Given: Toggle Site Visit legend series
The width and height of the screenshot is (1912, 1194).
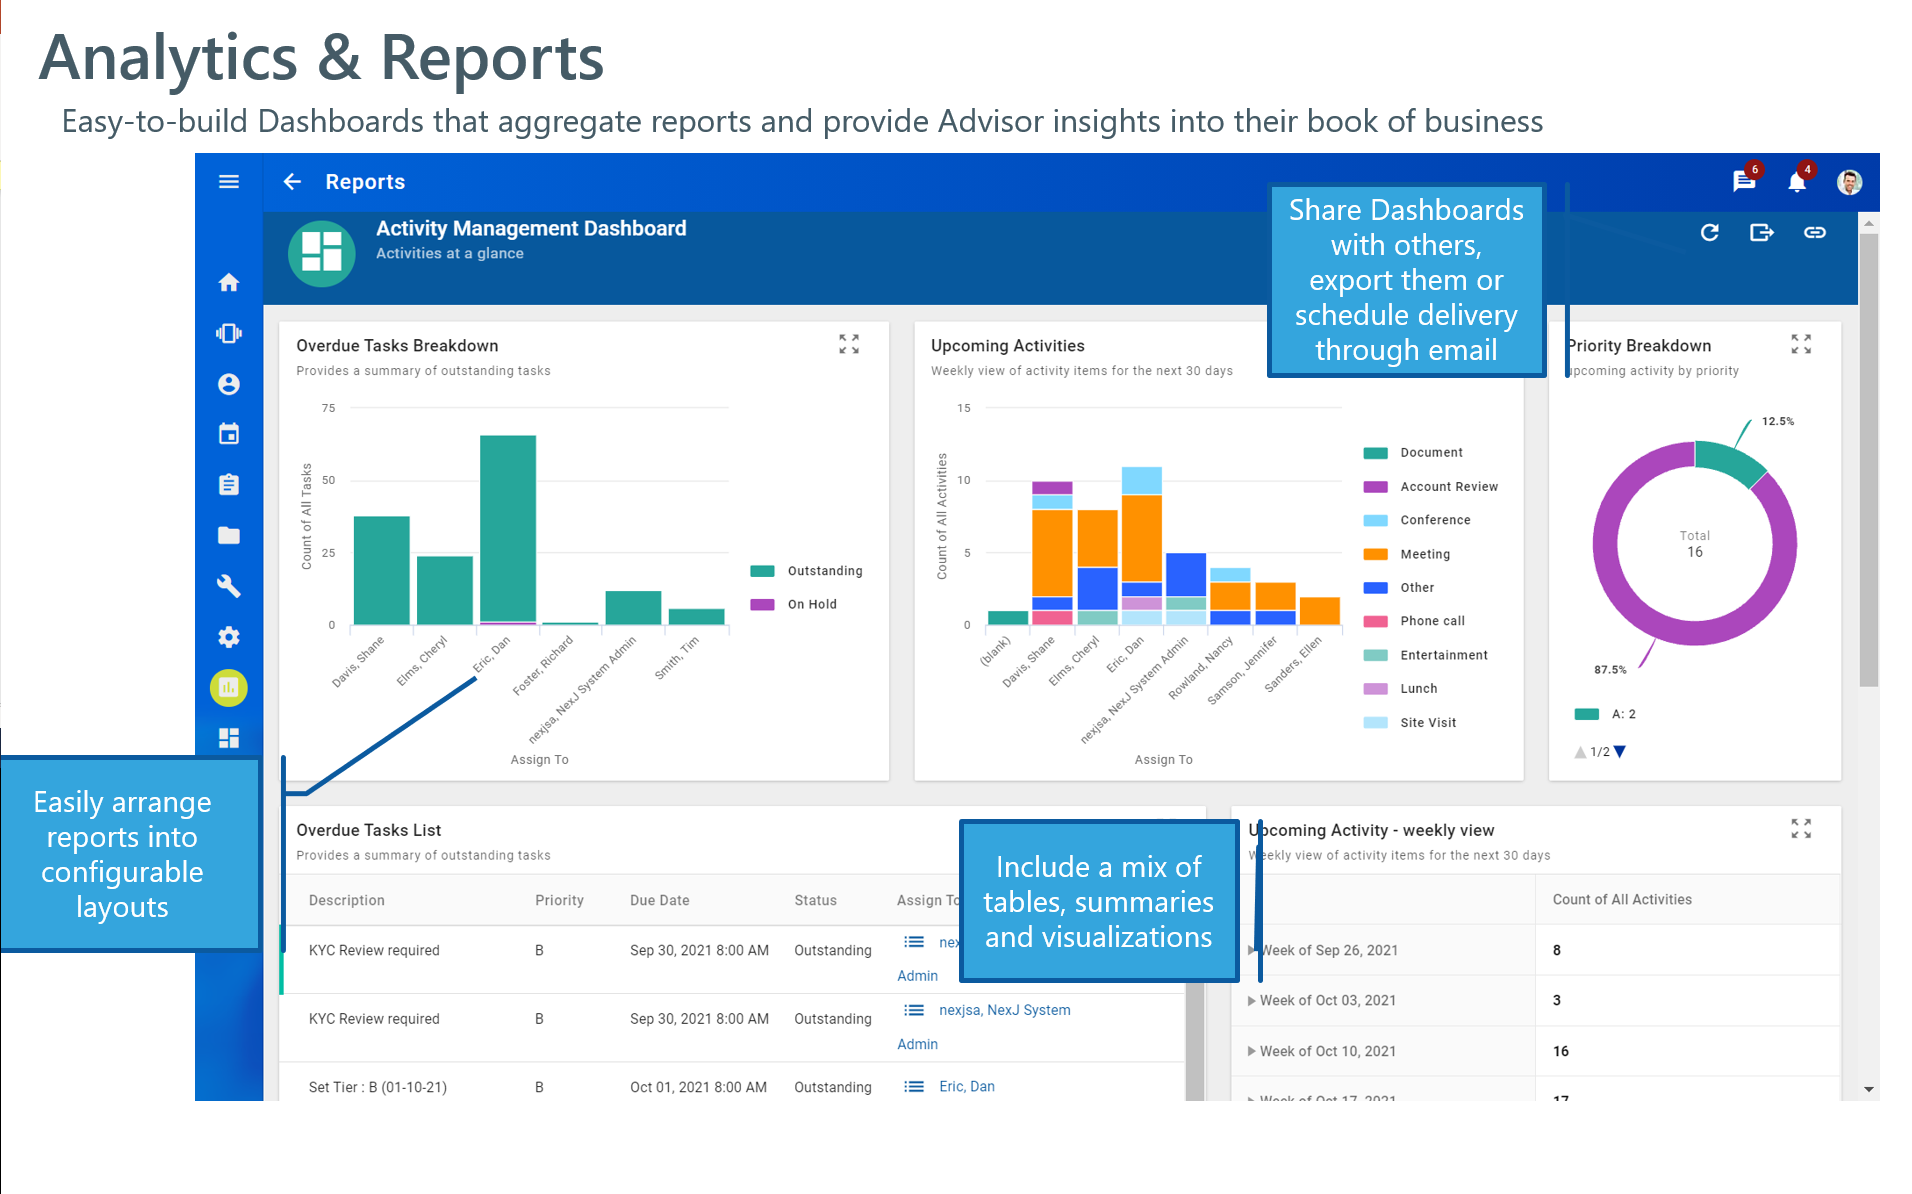Looking at the screenshot, I should (x=1410, y=723).
